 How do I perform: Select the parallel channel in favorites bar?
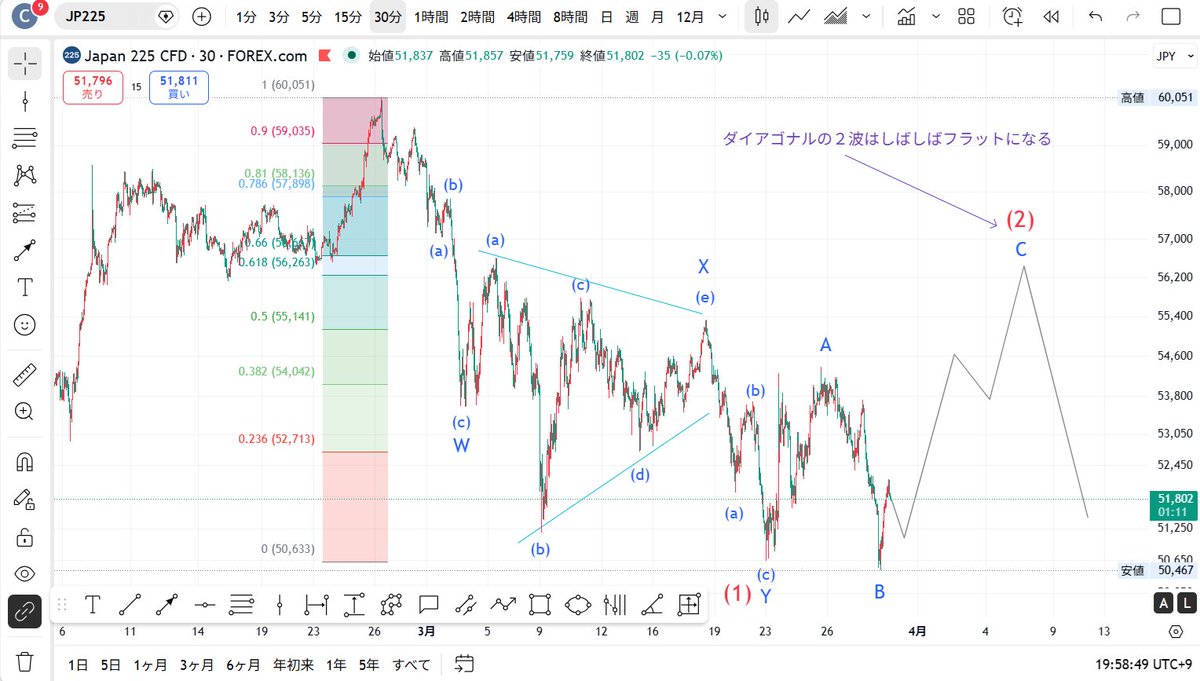[465, 604]
